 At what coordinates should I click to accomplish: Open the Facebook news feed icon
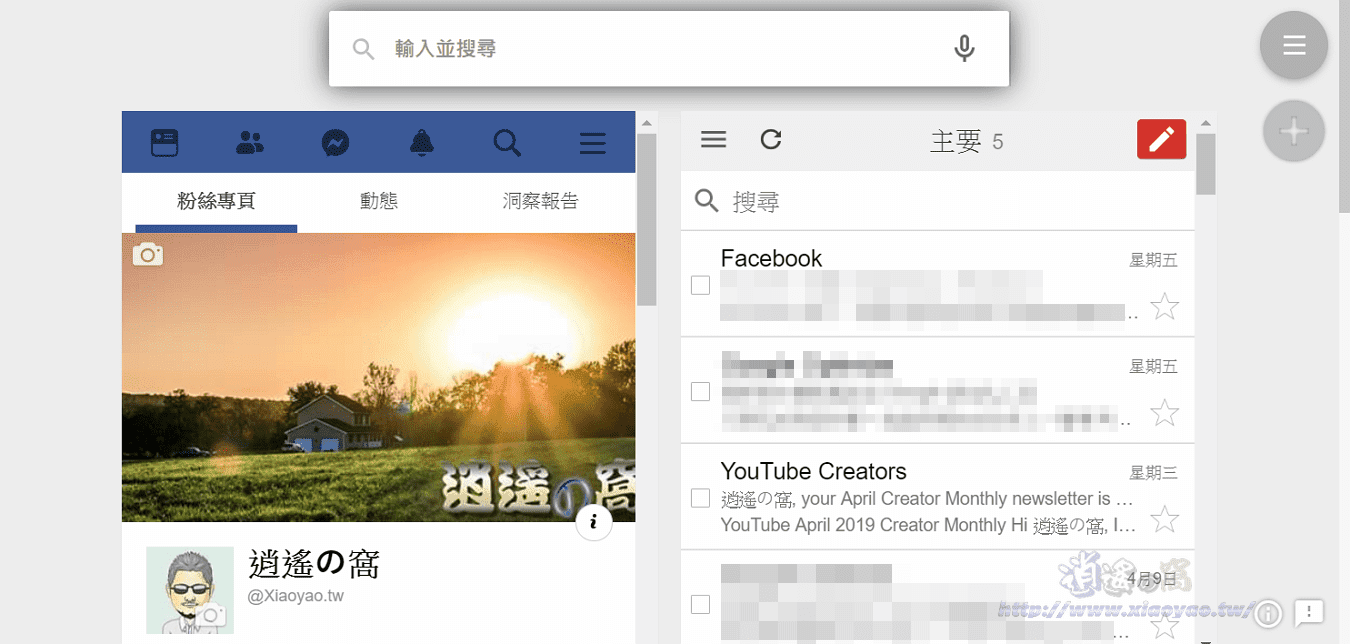164,143
